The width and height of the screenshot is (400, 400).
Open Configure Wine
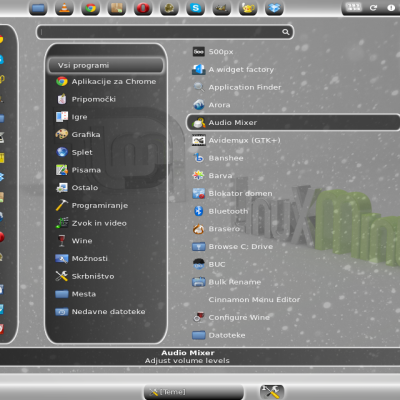(x=231, y=317)
